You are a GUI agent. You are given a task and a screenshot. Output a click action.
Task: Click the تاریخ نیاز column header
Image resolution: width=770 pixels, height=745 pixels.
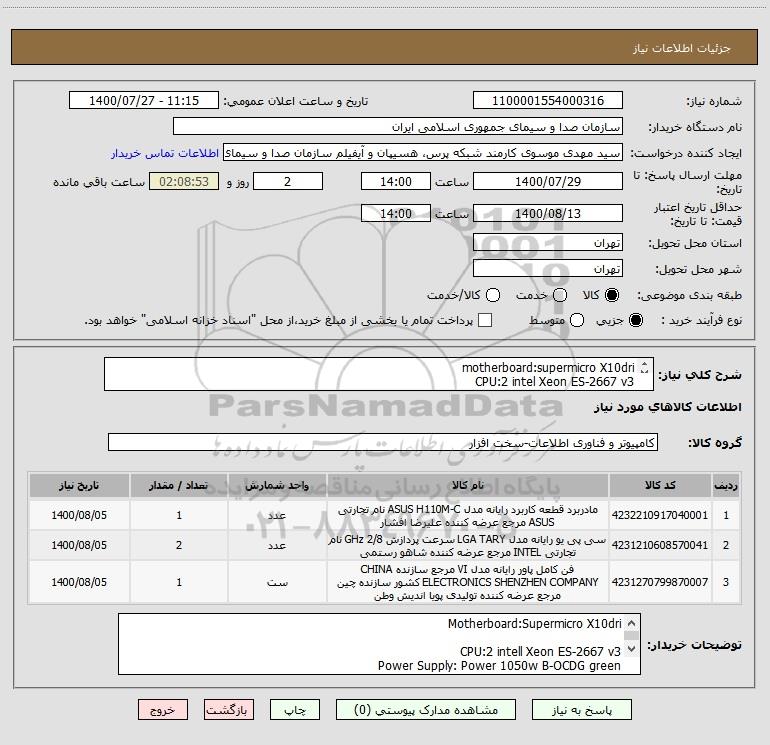point(79,485)
